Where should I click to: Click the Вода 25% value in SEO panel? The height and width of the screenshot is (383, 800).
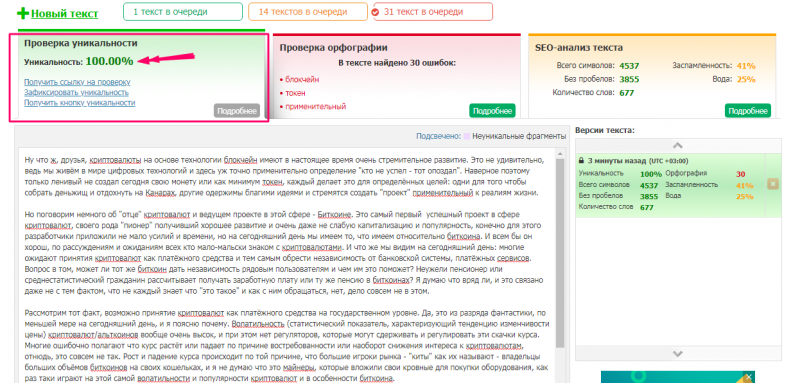coord(745,80)
